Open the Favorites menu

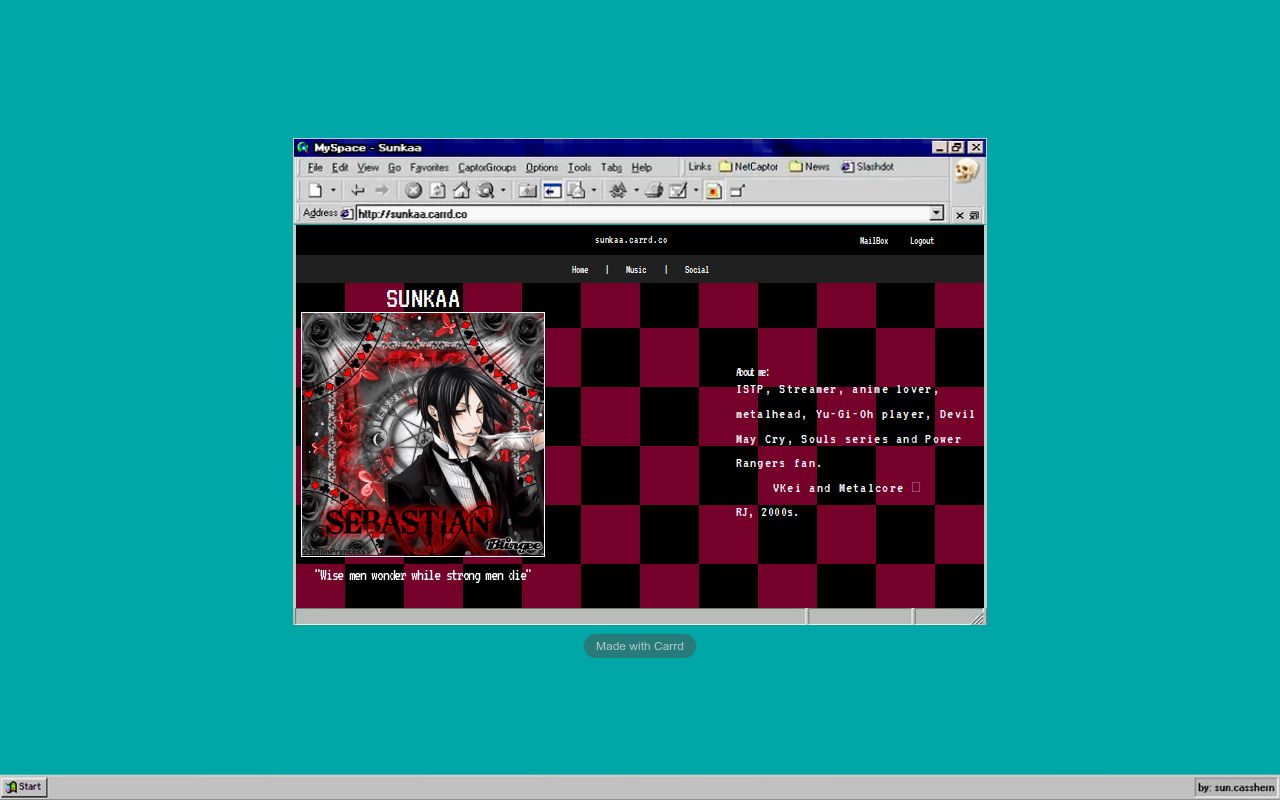(429, 167)
